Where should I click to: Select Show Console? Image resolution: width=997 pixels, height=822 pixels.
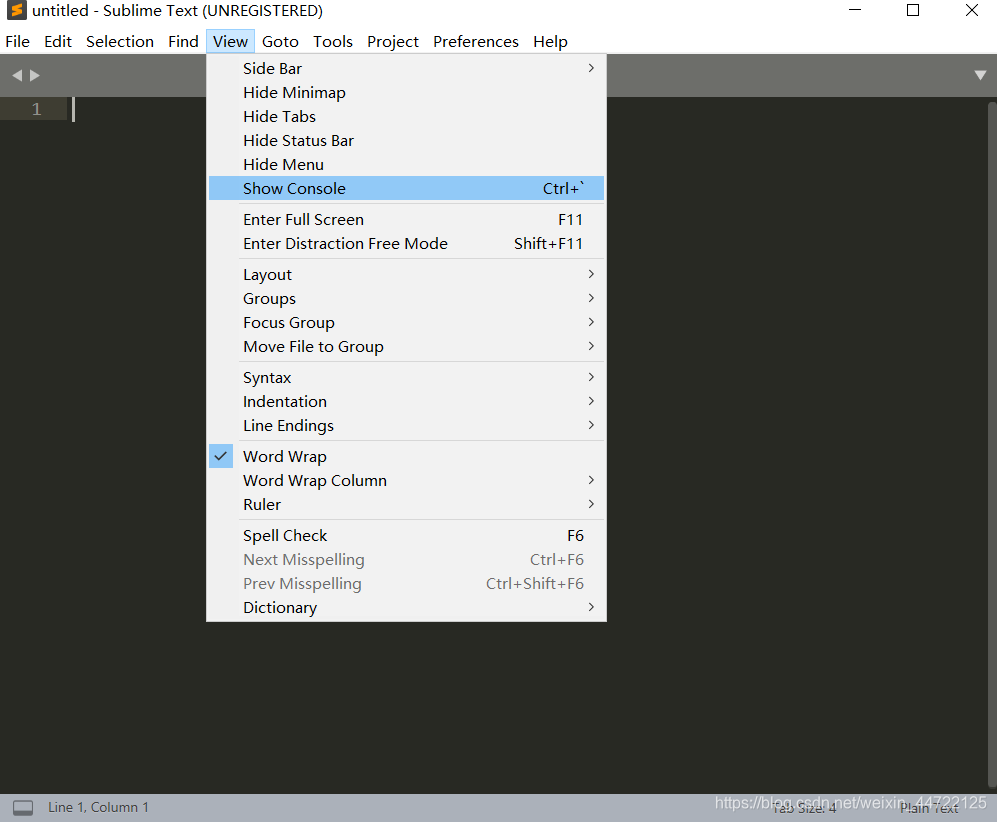click(406, 188)
